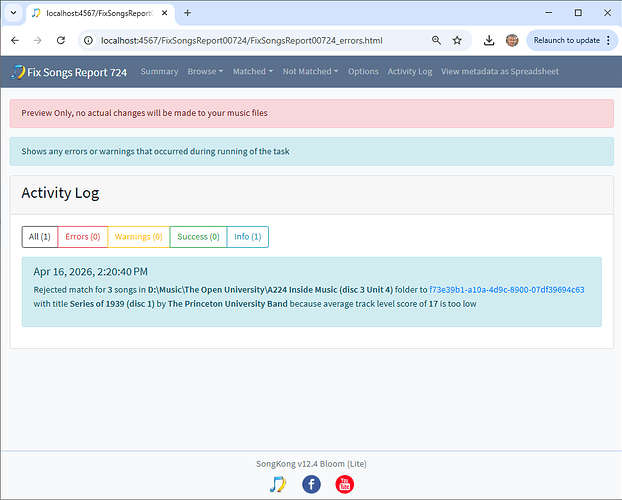622x500 pixels.
Task: Filter log by Warnings (0)
Action: pyautogui.click(x=138, y=237)
